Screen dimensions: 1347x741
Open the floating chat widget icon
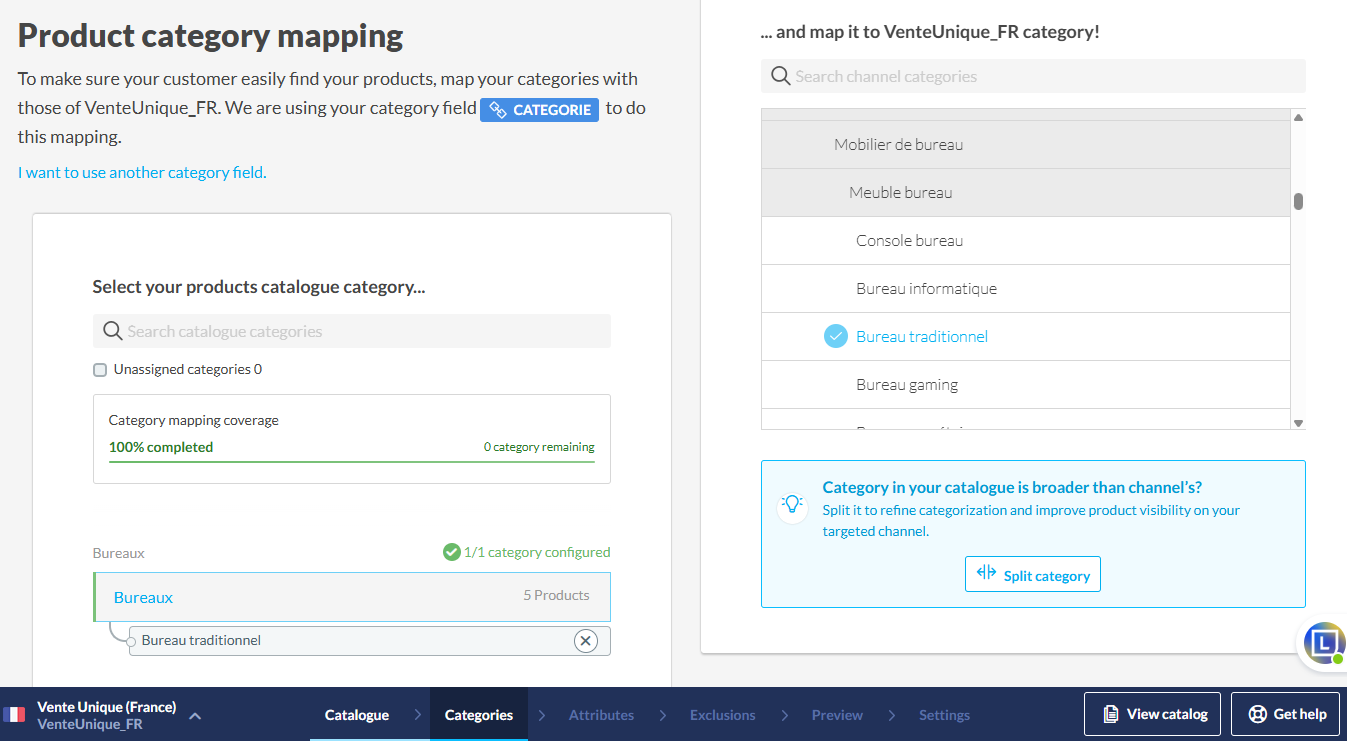point(1324,643)
